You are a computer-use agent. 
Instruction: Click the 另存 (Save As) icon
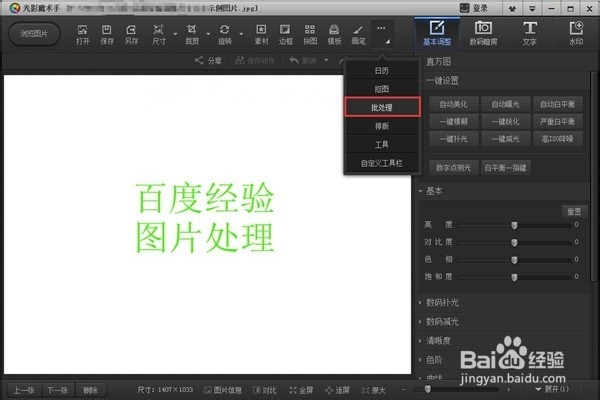pos(131,34)
